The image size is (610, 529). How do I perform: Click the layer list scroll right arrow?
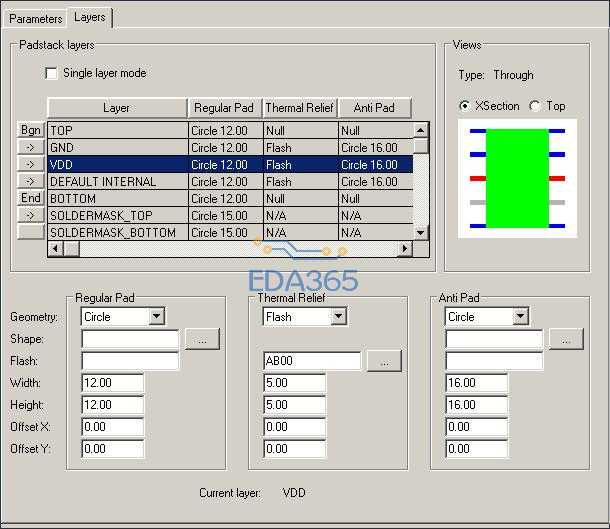[405, 248]
